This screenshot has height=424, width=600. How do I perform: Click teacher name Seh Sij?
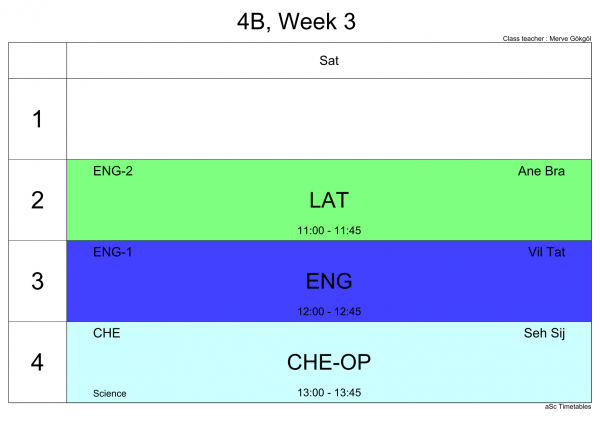click(544, 333)
